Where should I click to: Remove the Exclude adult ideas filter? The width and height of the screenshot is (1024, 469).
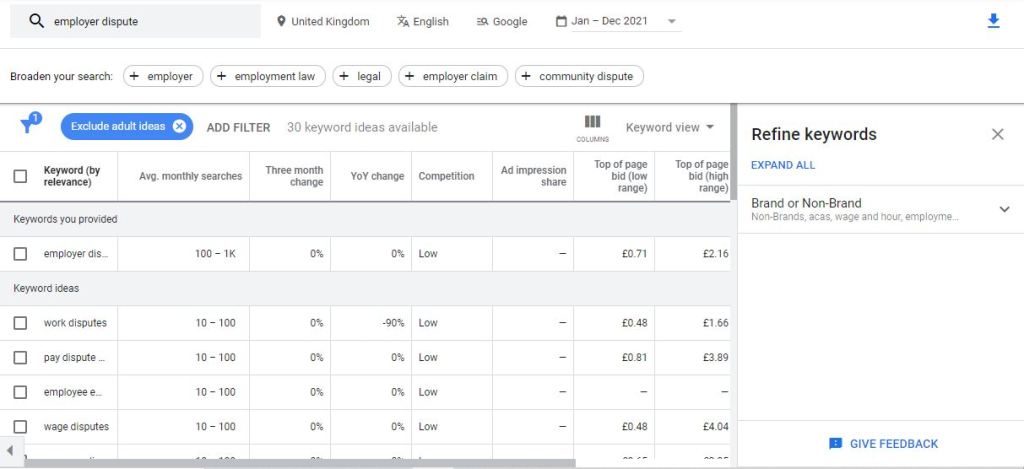(x=179, y=126)
